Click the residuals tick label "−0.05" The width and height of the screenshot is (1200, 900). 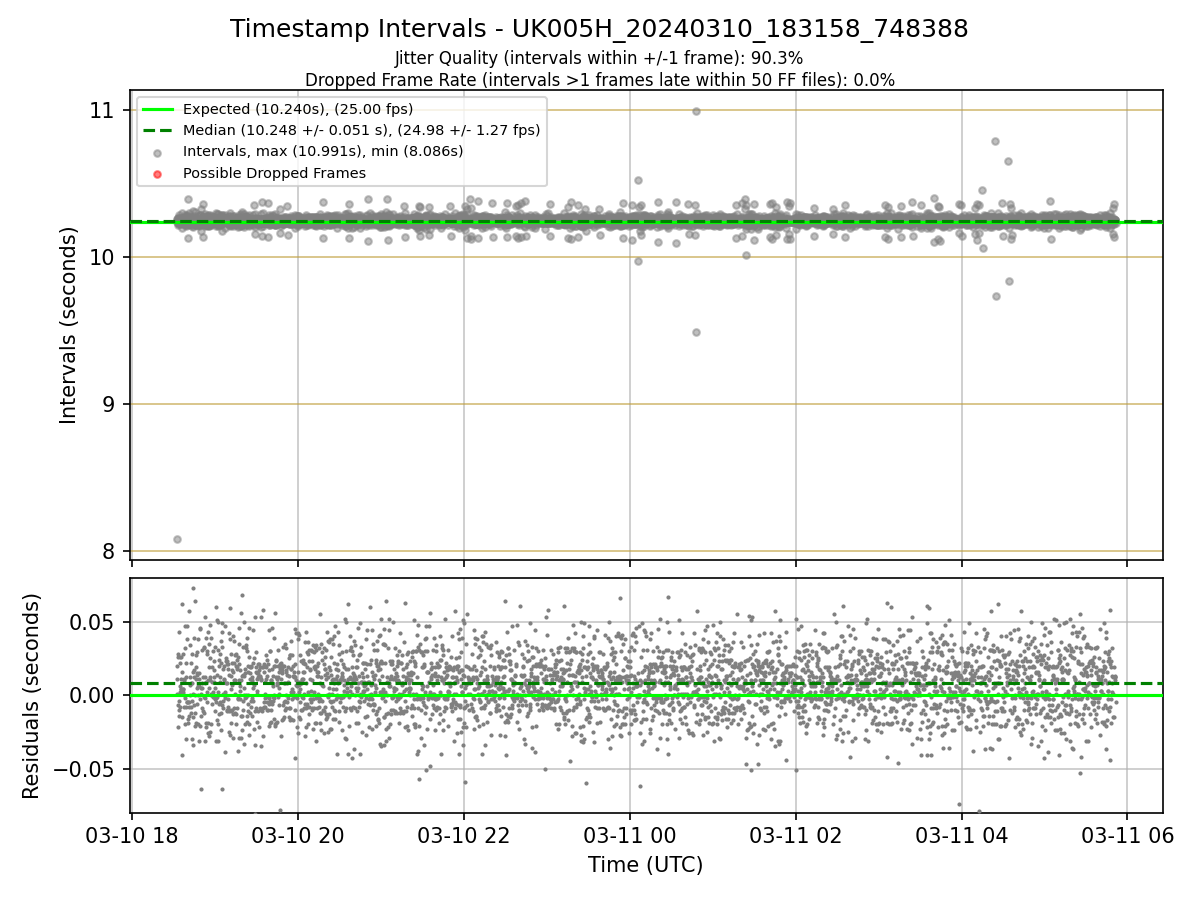point(86,769)
